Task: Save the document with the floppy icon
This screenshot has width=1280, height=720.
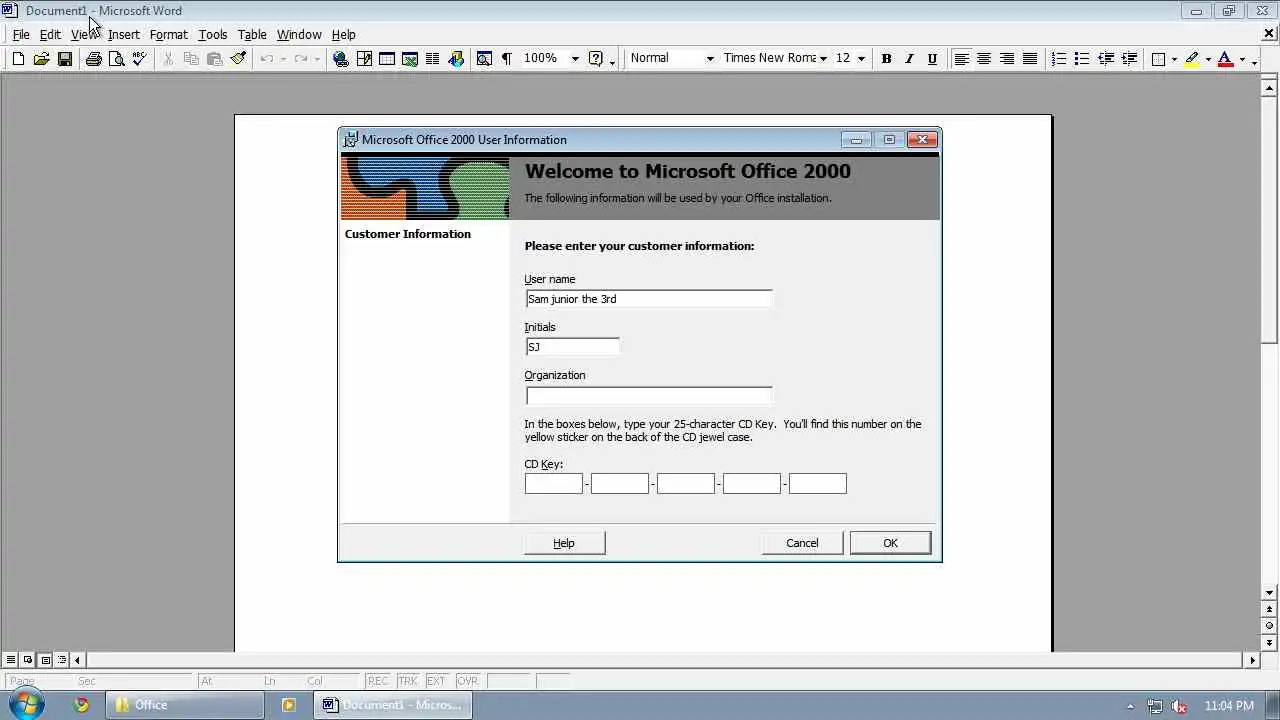Action: (x=64, y=59)
